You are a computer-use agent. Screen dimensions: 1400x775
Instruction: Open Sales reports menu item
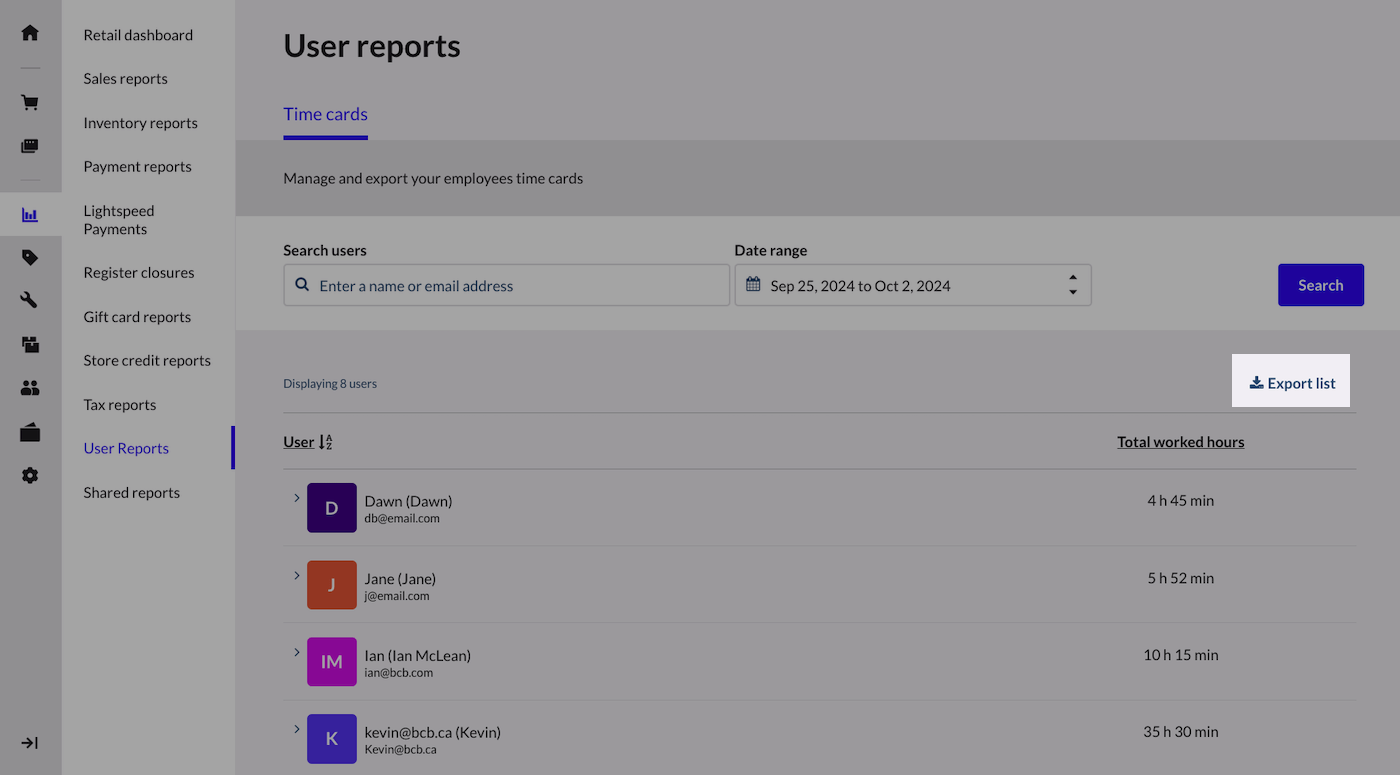pos(125,79)
